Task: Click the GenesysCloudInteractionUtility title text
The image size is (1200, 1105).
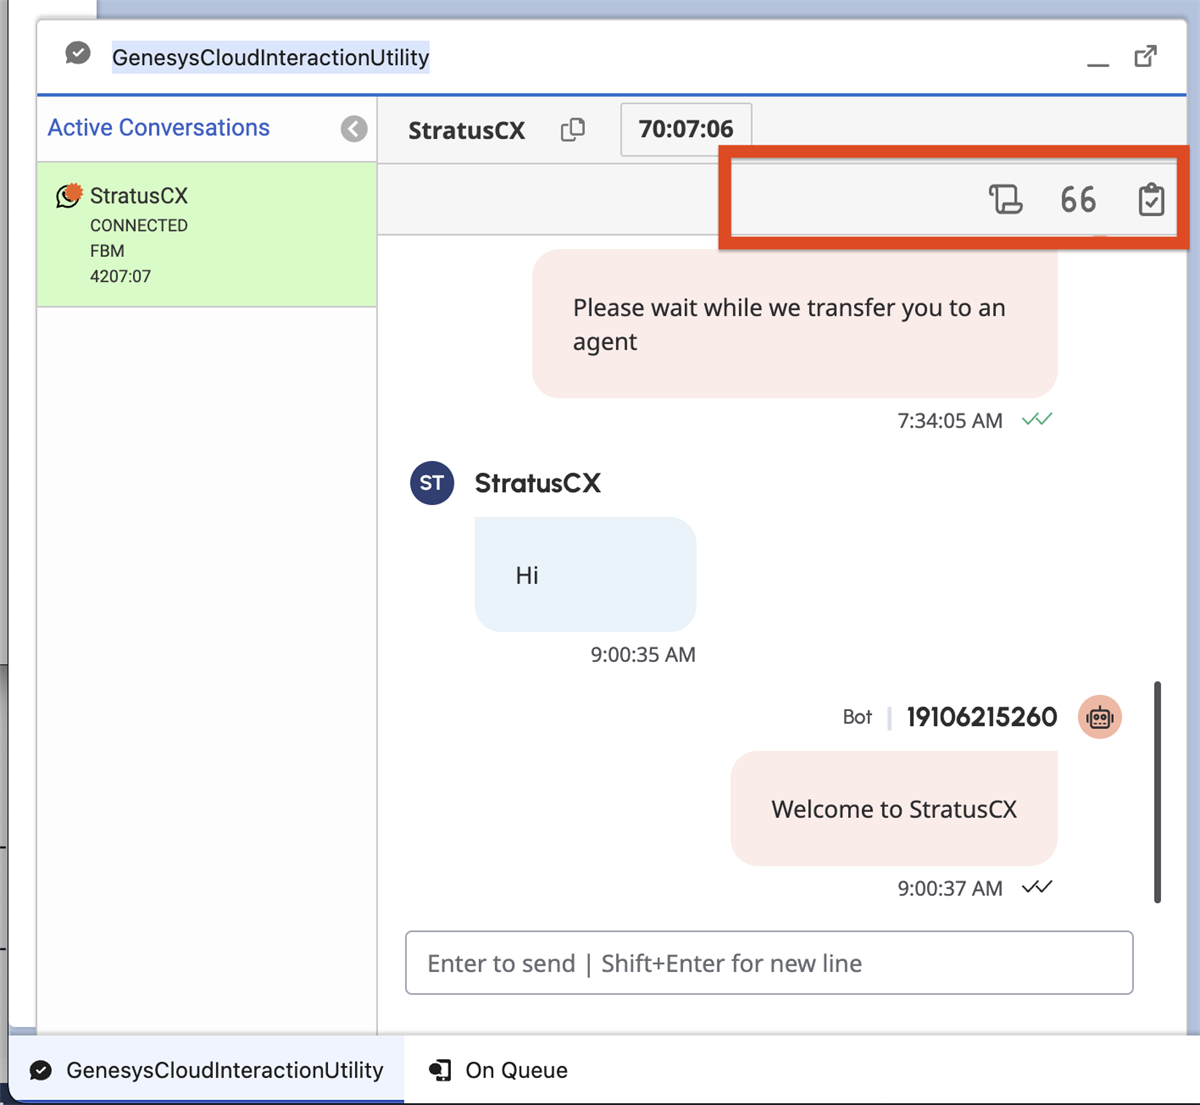Action: 271,57
